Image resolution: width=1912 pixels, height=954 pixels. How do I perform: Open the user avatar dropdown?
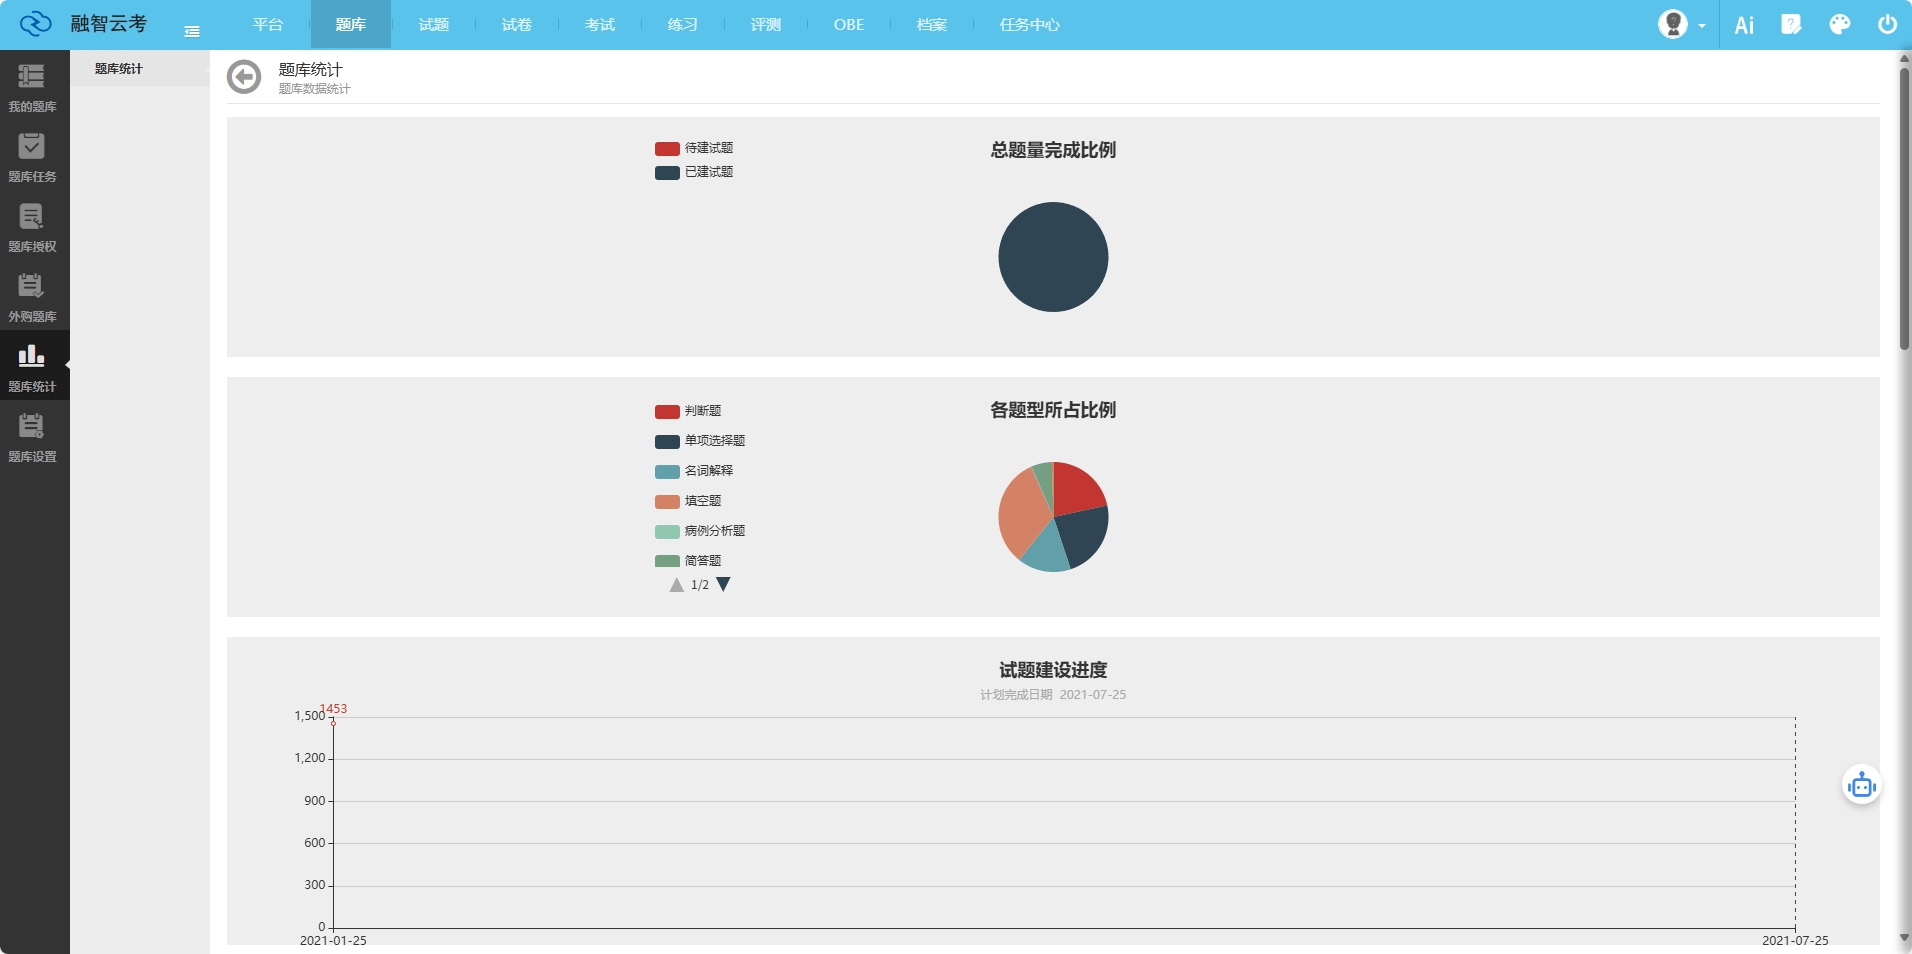coord(1681,25)
